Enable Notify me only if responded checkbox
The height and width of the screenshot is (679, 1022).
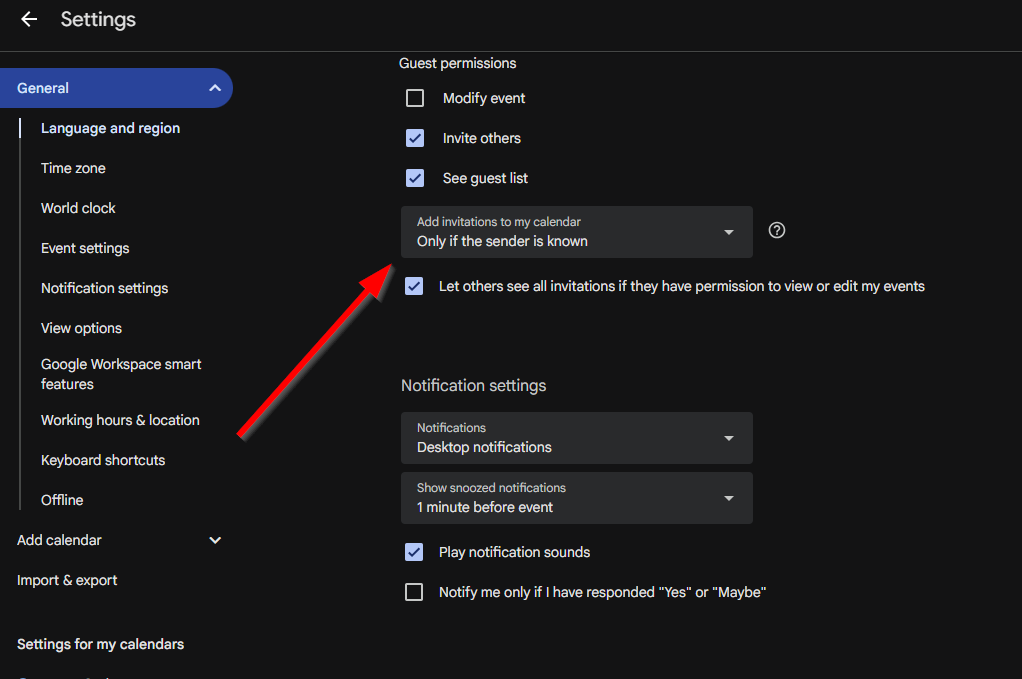(414, 592)
